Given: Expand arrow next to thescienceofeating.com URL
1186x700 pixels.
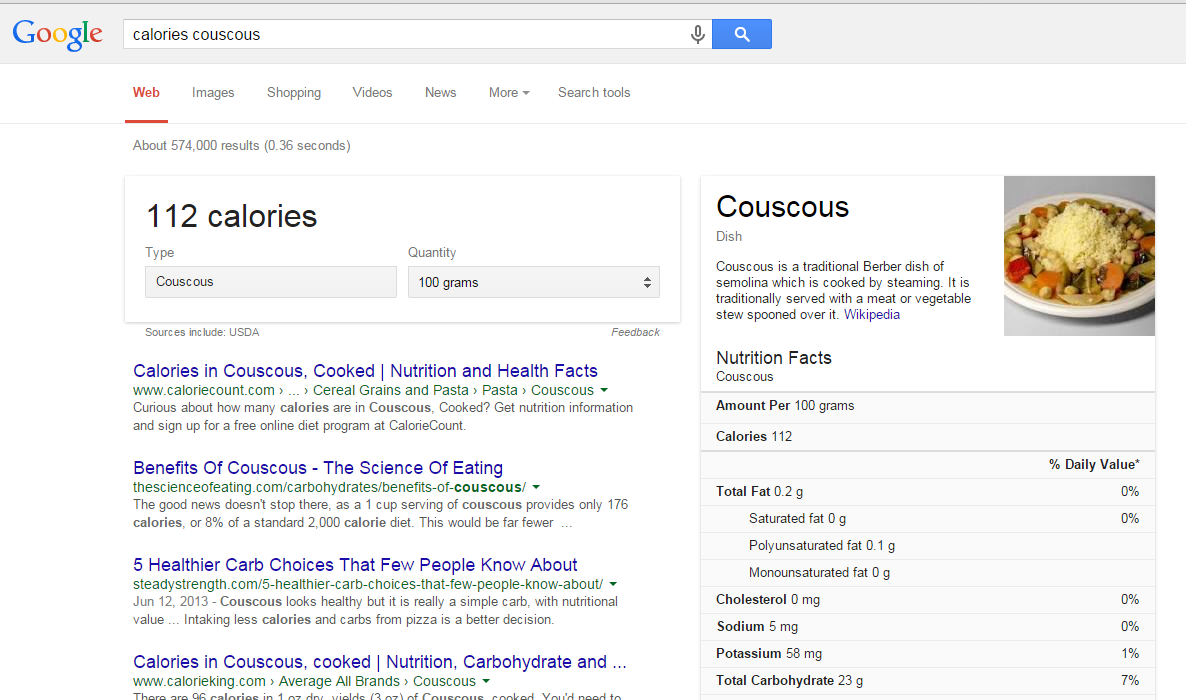Looking at the screenshot, I should point(536,487).
